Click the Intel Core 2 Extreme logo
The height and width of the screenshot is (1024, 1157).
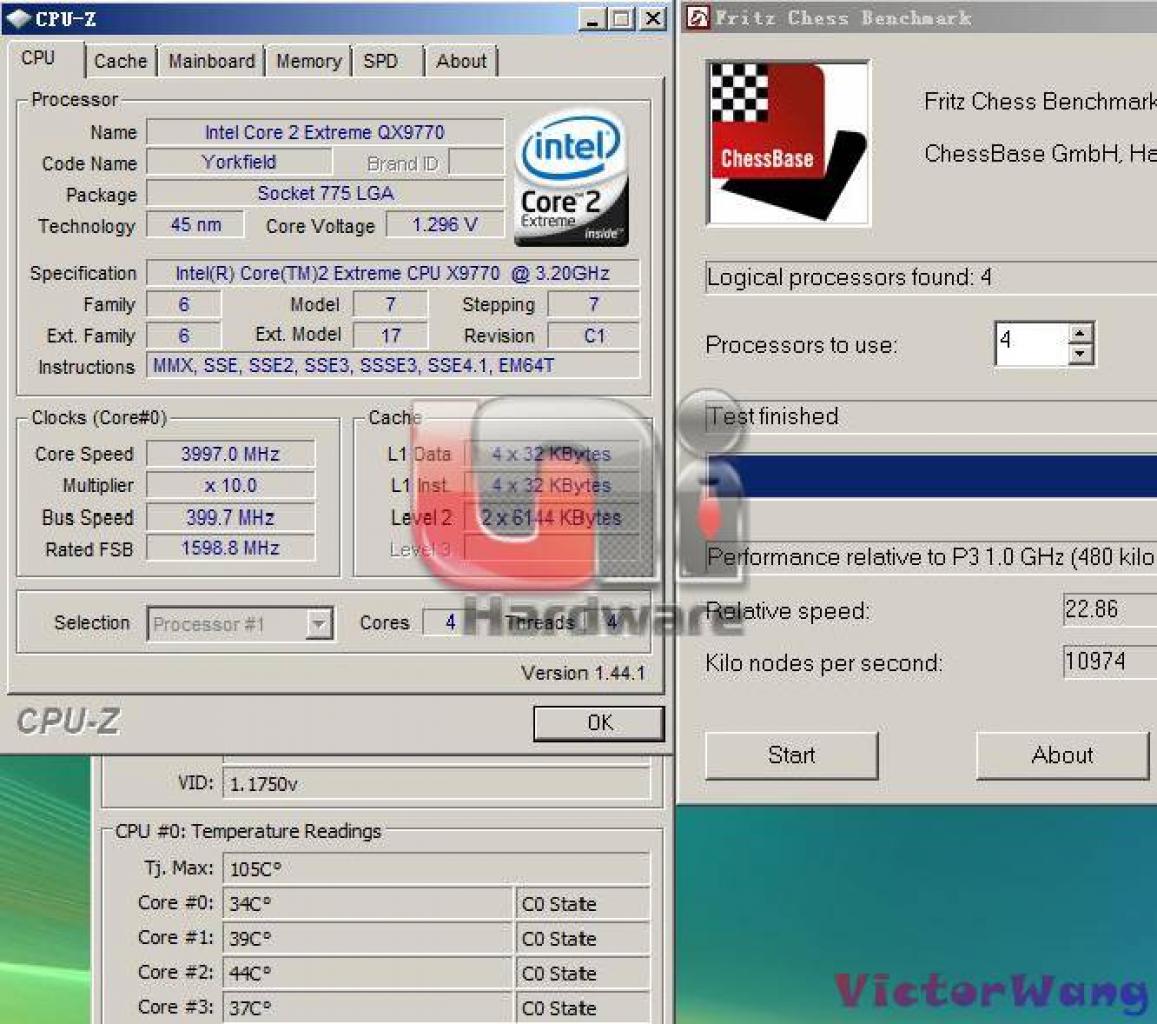571,179
